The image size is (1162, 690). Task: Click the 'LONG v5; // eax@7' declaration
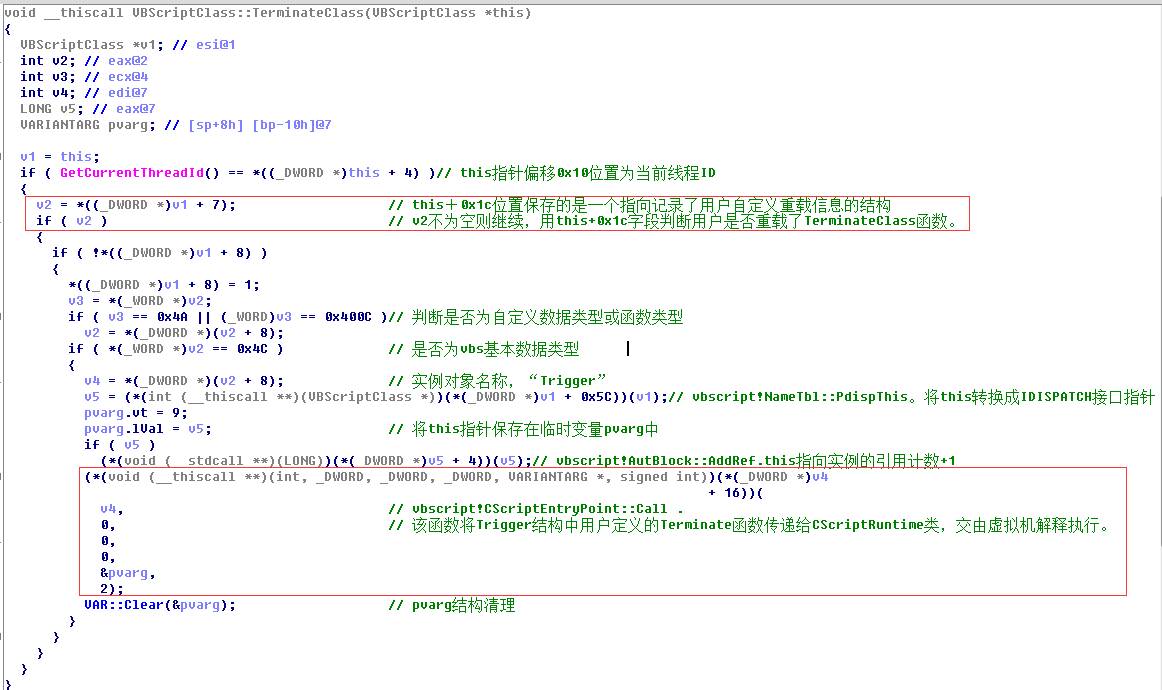[x=87, y=108]
